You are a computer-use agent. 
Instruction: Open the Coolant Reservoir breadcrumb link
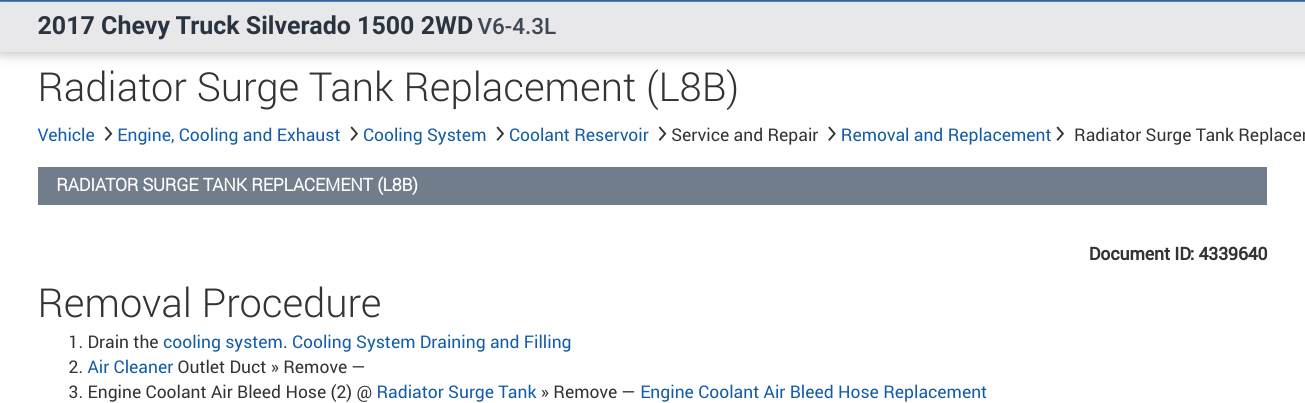[x=579, y=135]
